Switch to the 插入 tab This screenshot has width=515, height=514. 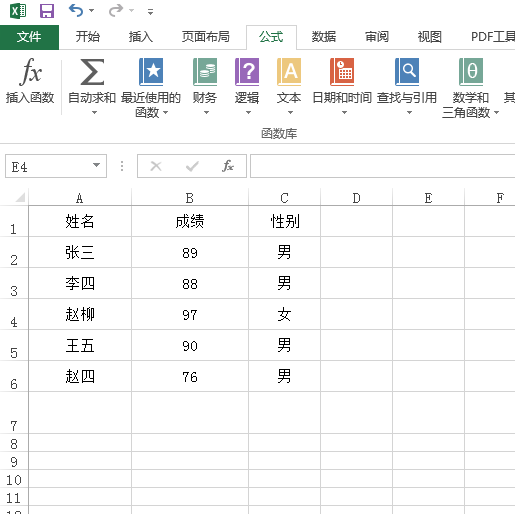click(x=141, y=37)
